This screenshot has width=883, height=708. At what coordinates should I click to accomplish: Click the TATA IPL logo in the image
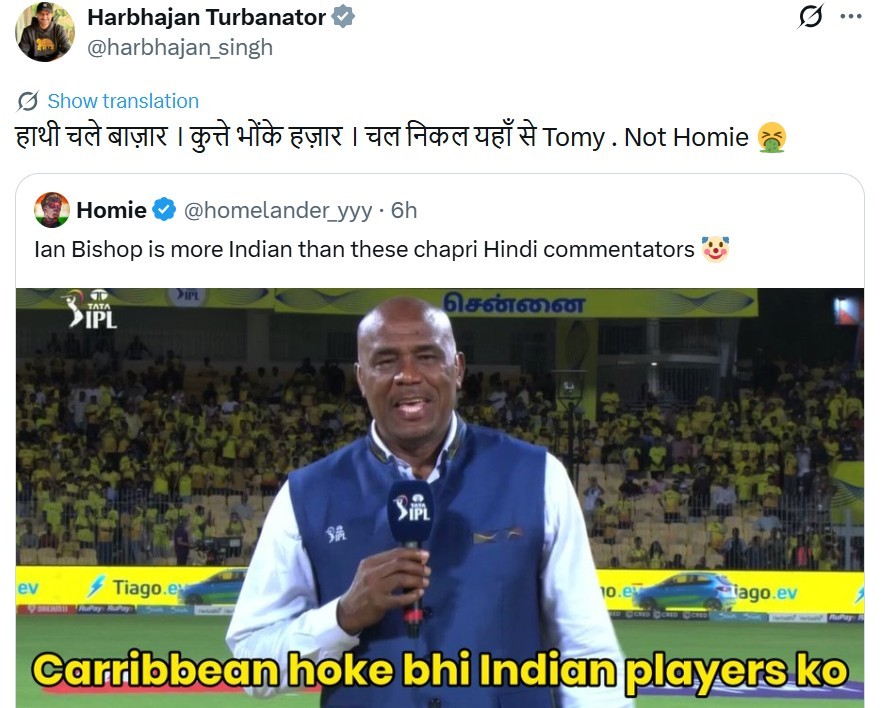tap(91, 309)
